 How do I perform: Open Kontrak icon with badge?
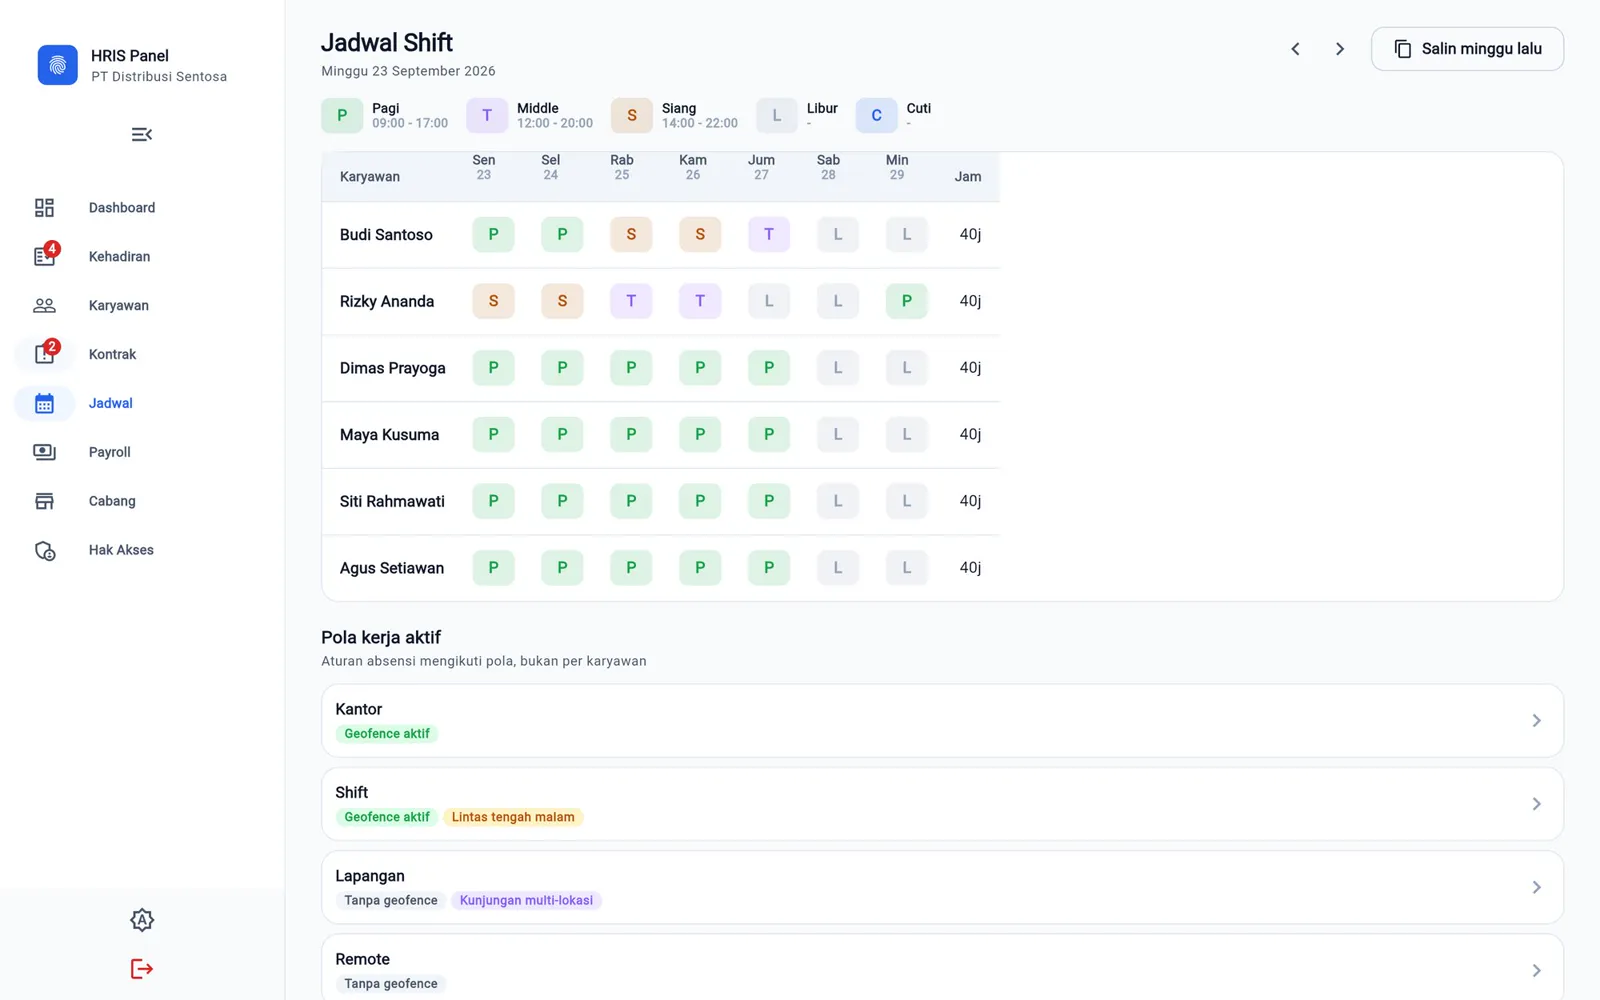click(44, 353)
